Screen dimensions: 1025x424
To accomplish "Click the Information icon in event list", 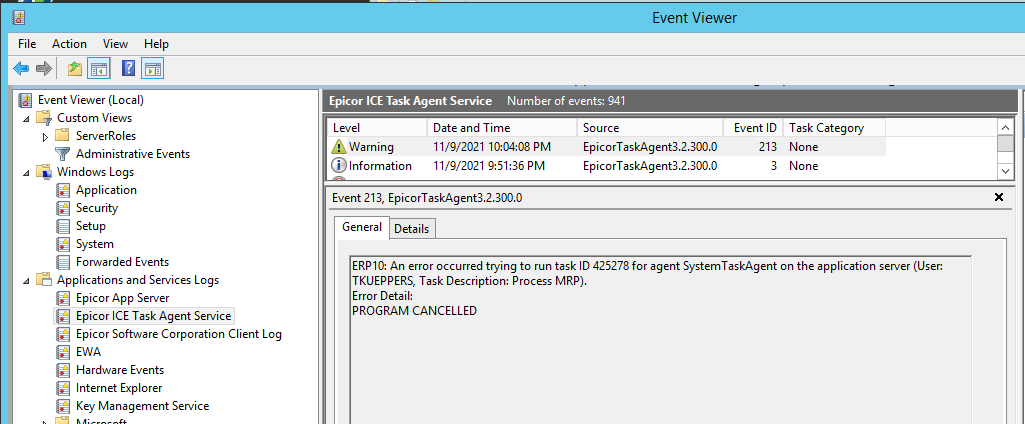I will click(x=339, y=166).
